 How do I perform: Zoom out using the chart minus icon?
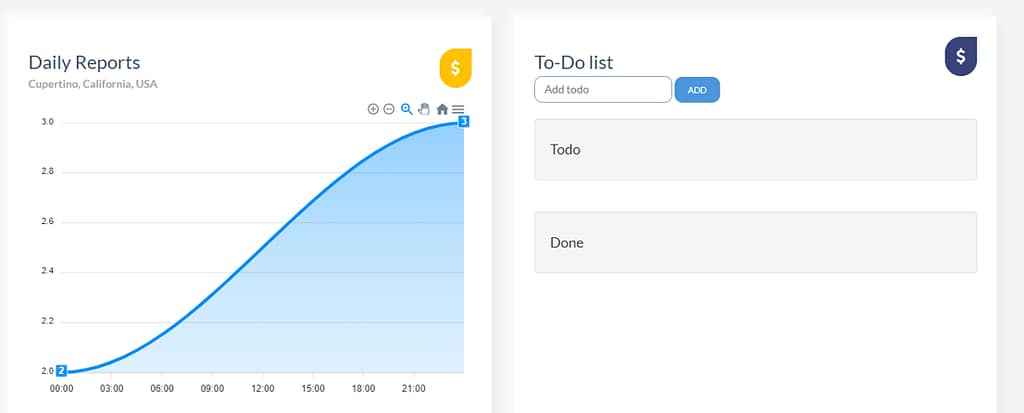tap(389, 109)
